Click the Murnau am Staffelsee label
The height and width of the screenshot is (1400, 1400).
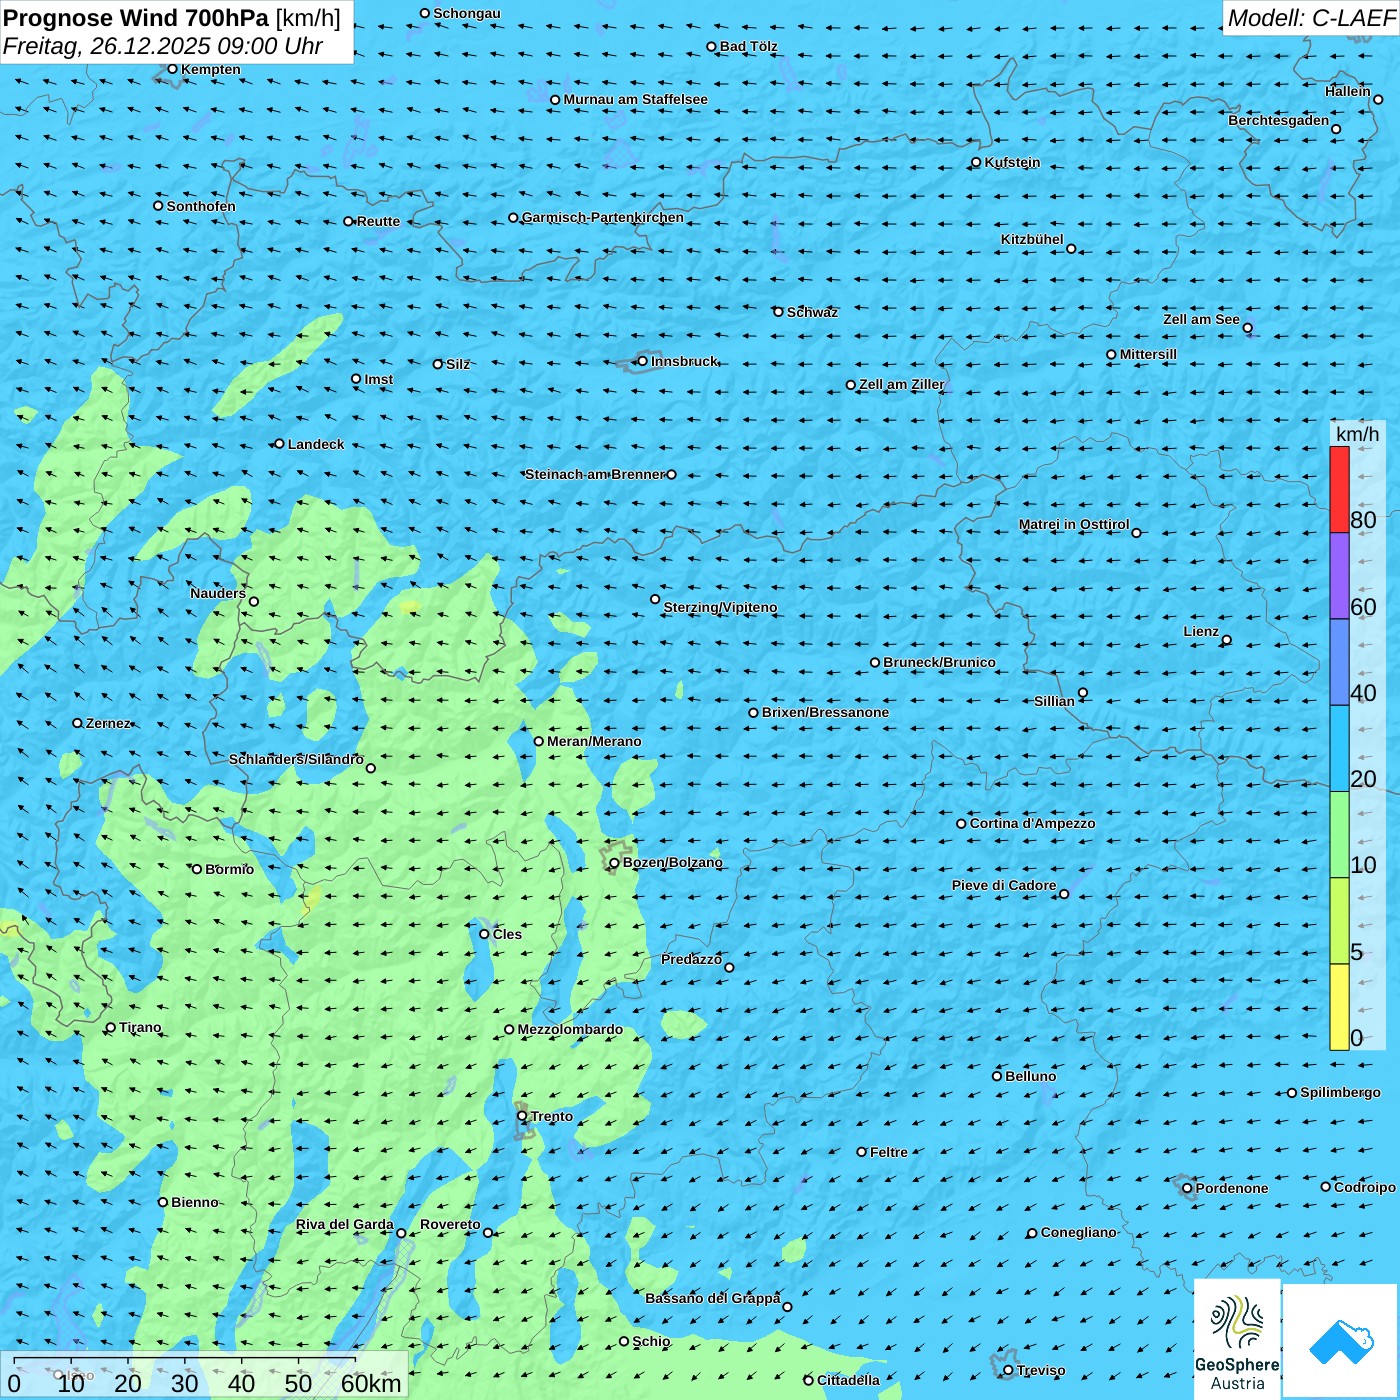pyautogui.click(x=635, y=99)
